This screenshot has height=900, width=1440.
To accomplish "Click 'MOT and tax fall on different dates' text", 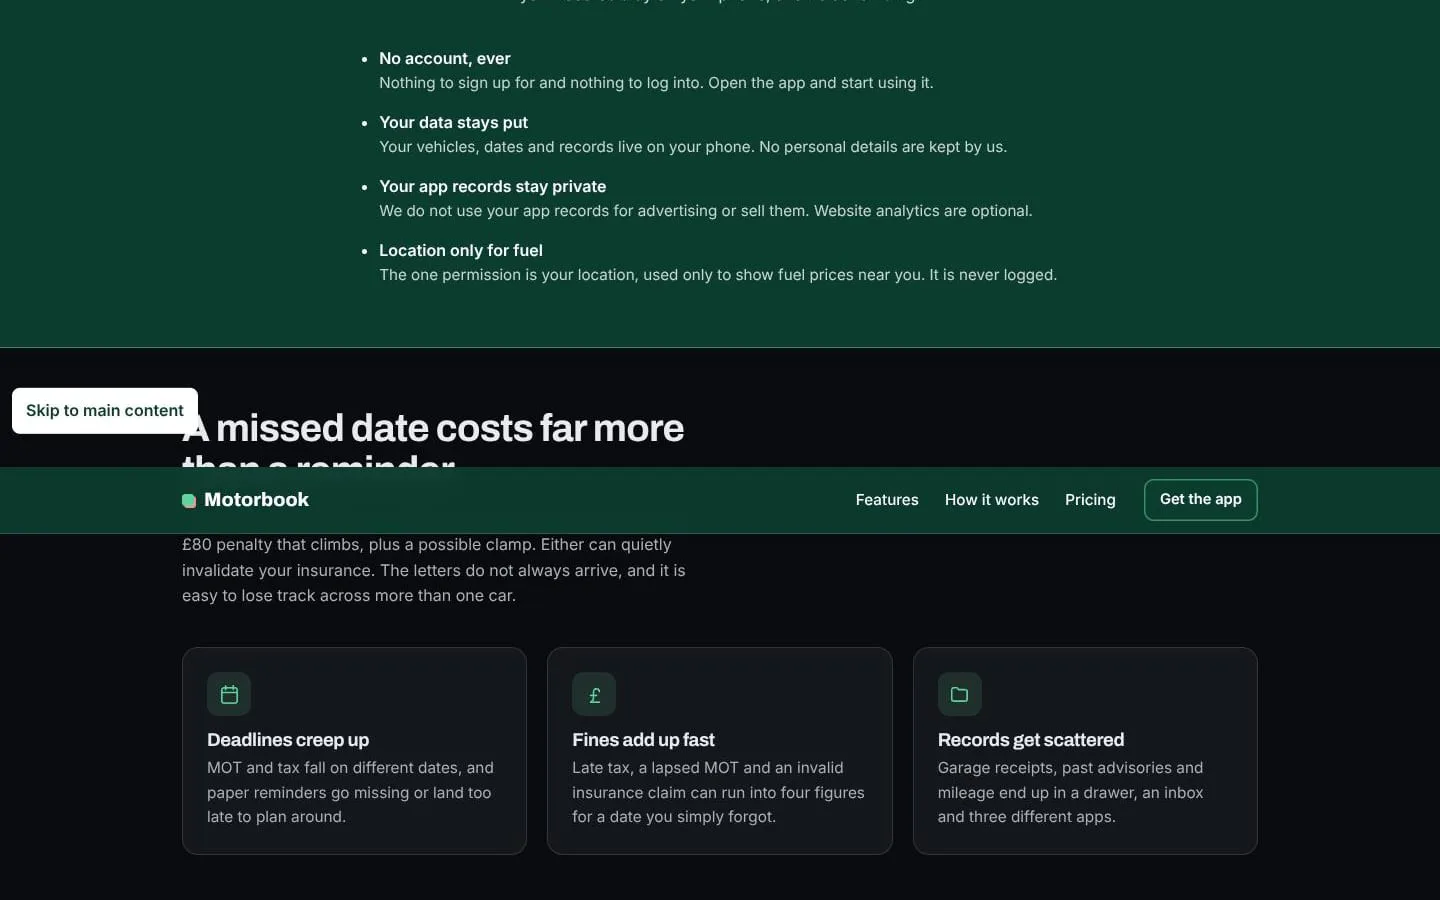I will 350,792.
